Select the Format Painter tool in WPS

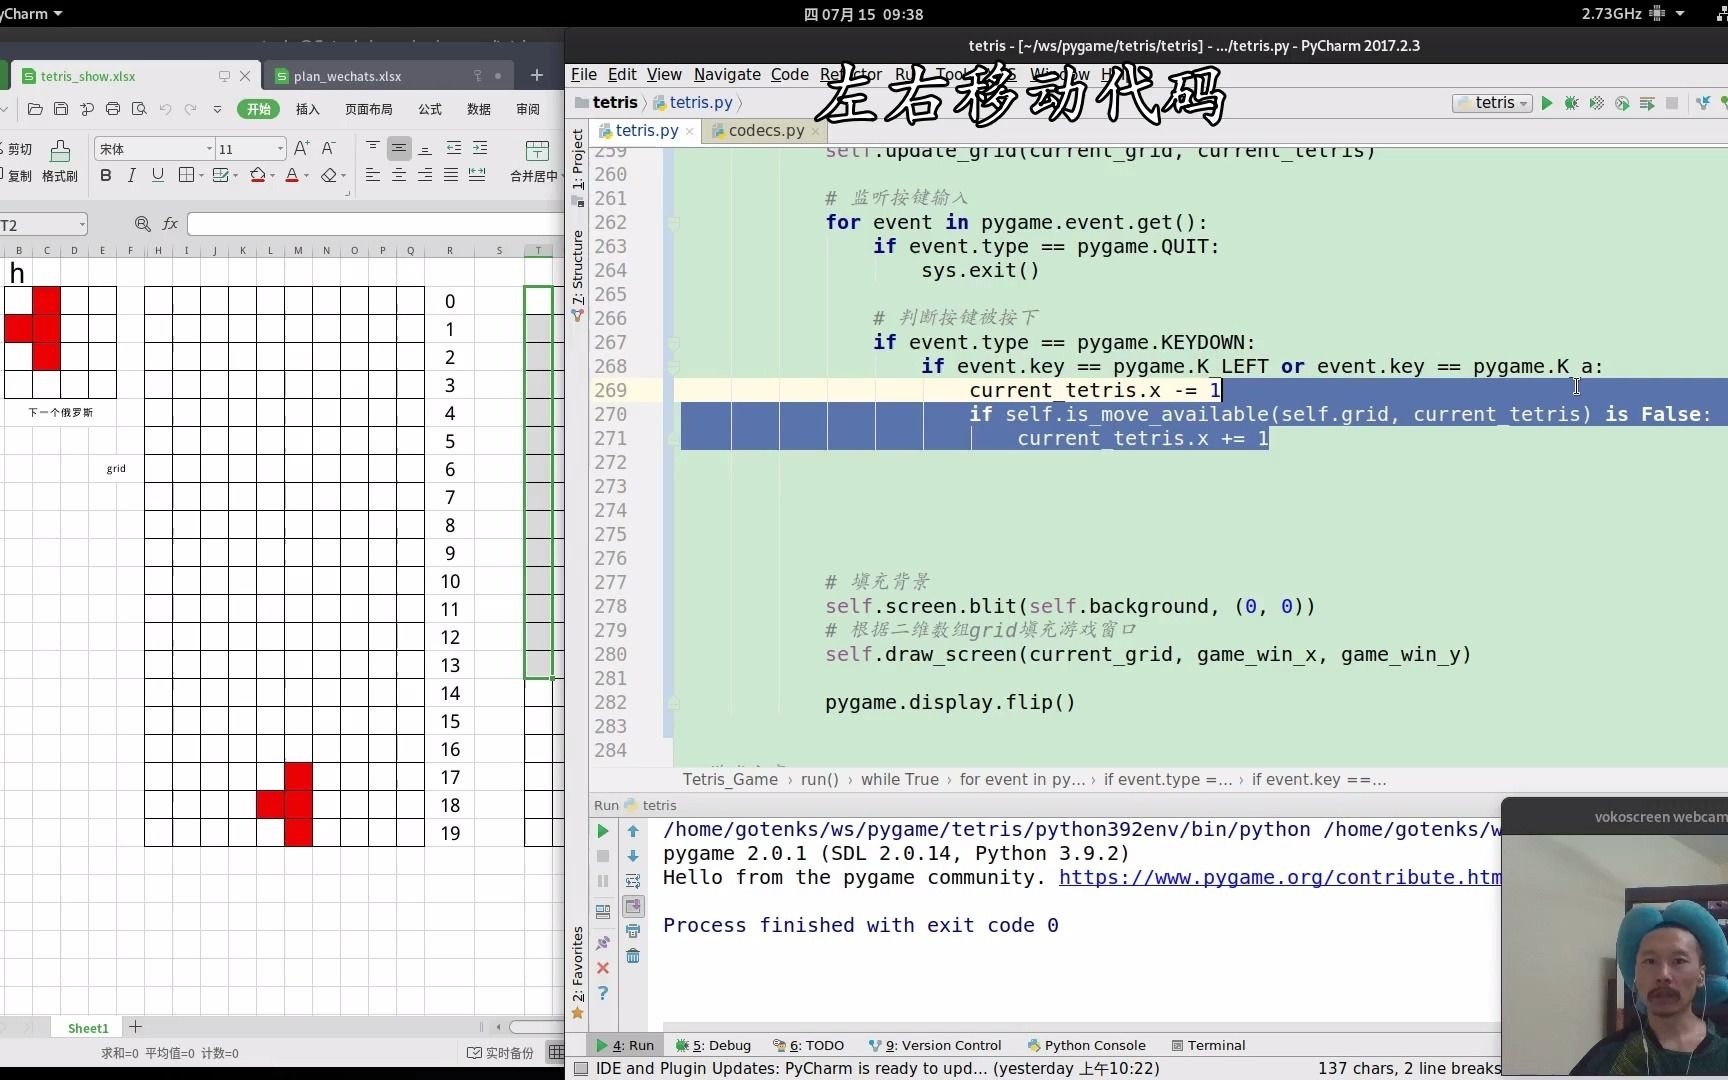(59, 160)
